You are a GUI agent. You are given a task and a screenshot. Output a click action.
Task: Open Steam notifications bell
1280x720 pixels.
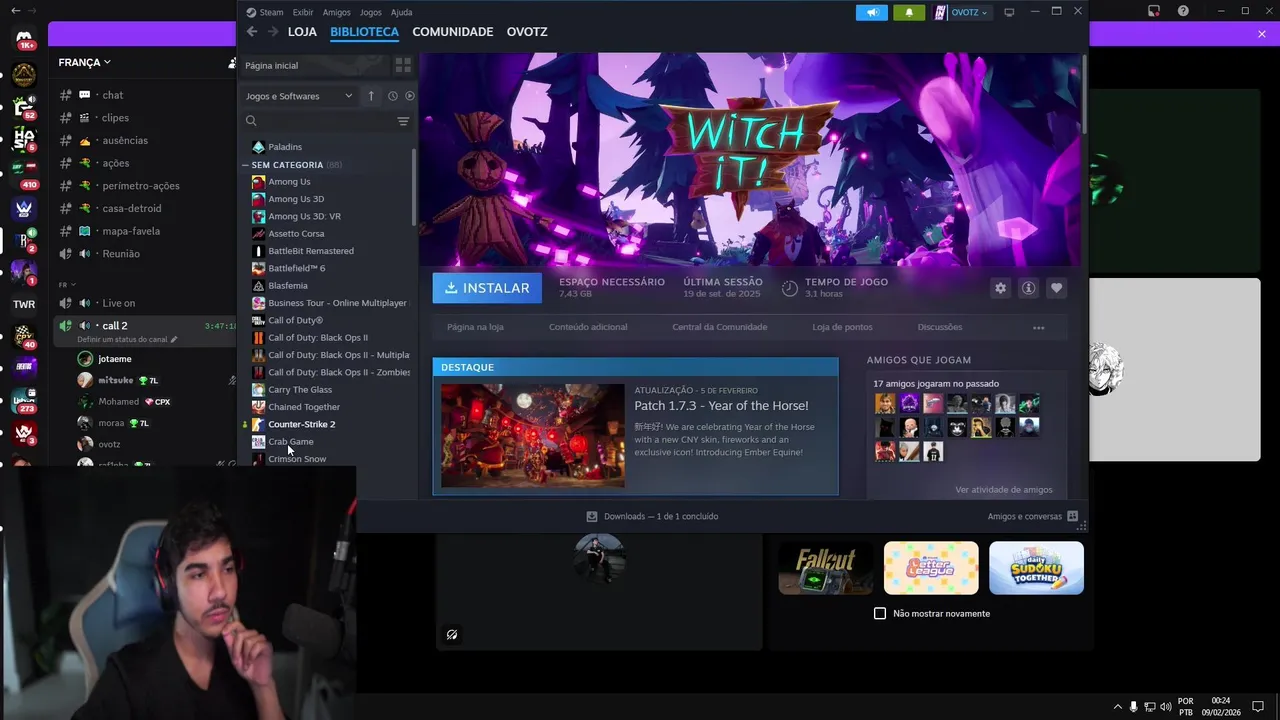coord(909,12)
